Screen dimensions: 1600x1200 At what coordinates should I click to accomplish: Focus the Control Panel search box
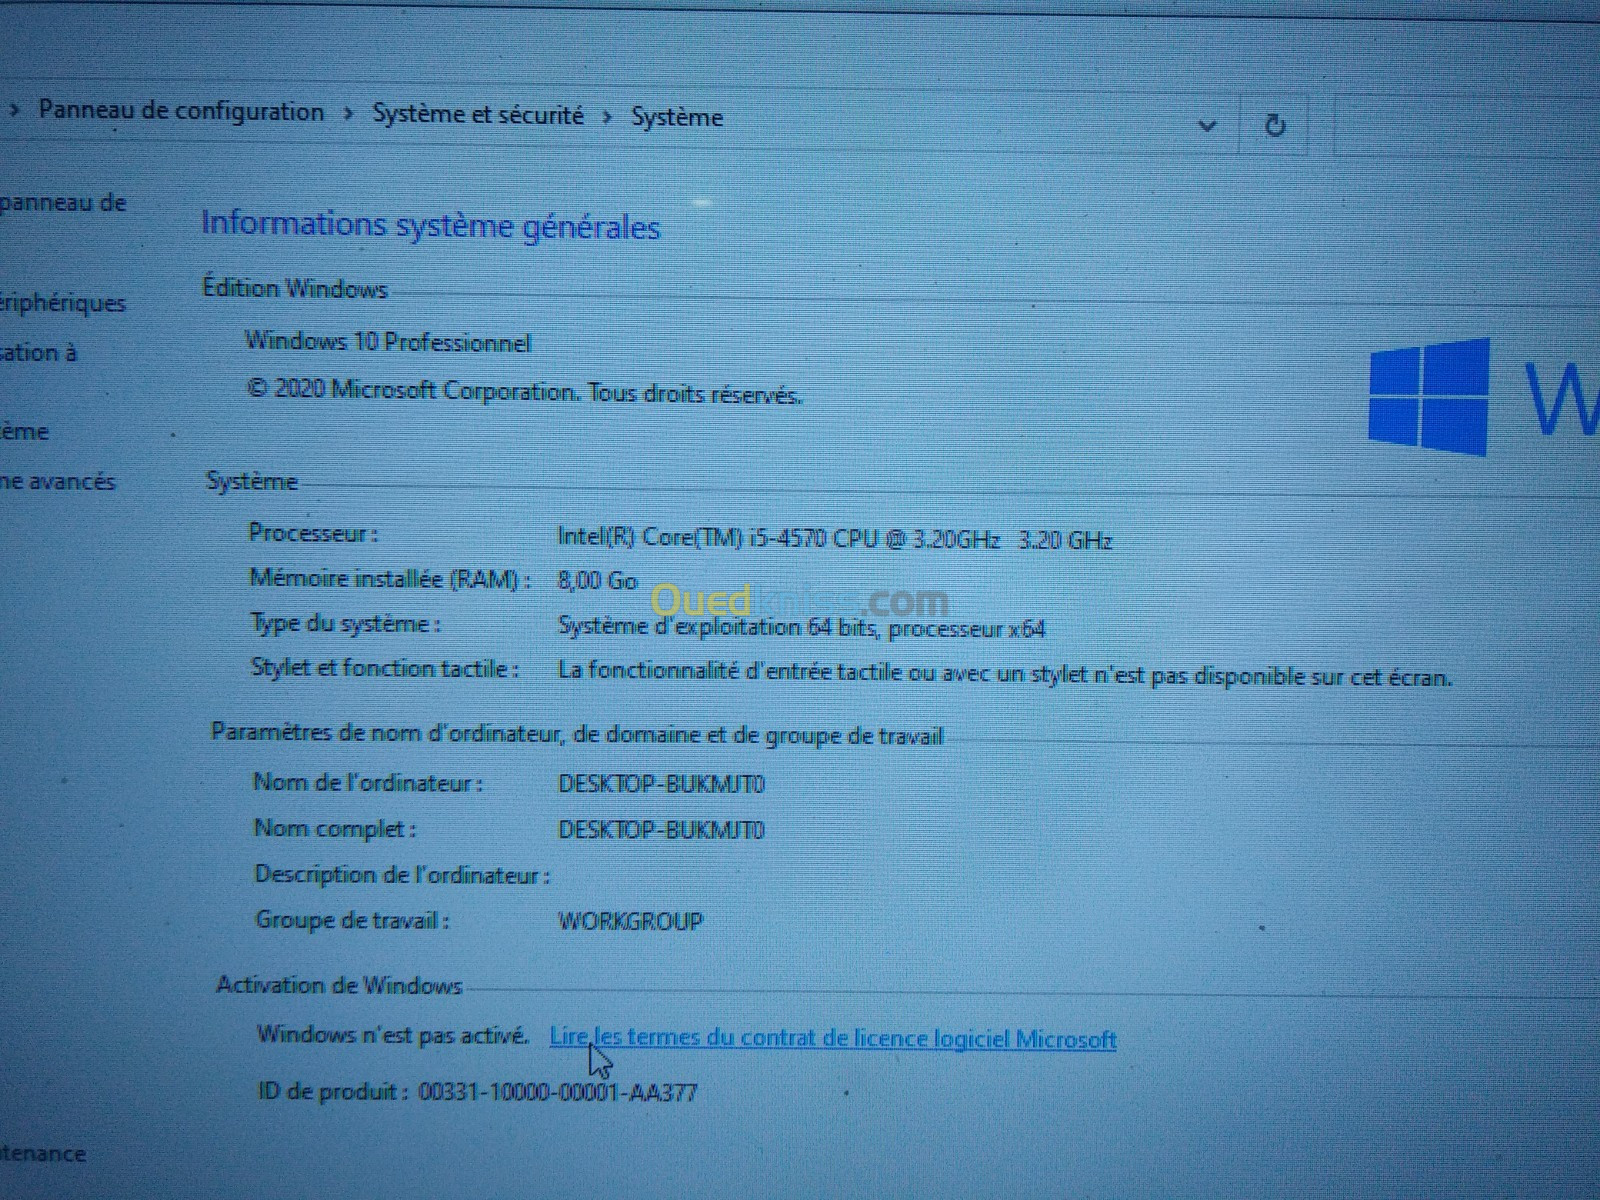tap(1465, 125)
